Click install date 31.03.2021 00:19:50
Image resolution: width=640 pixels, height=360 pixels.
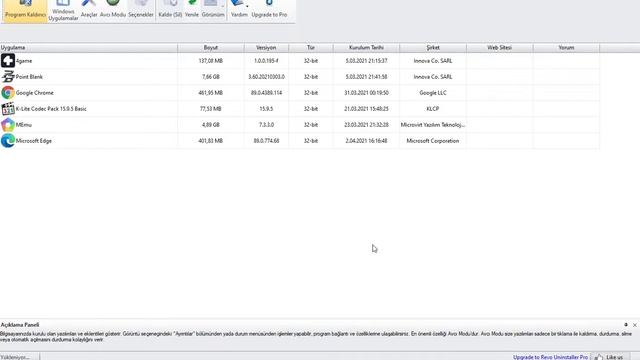coord(366,93)
